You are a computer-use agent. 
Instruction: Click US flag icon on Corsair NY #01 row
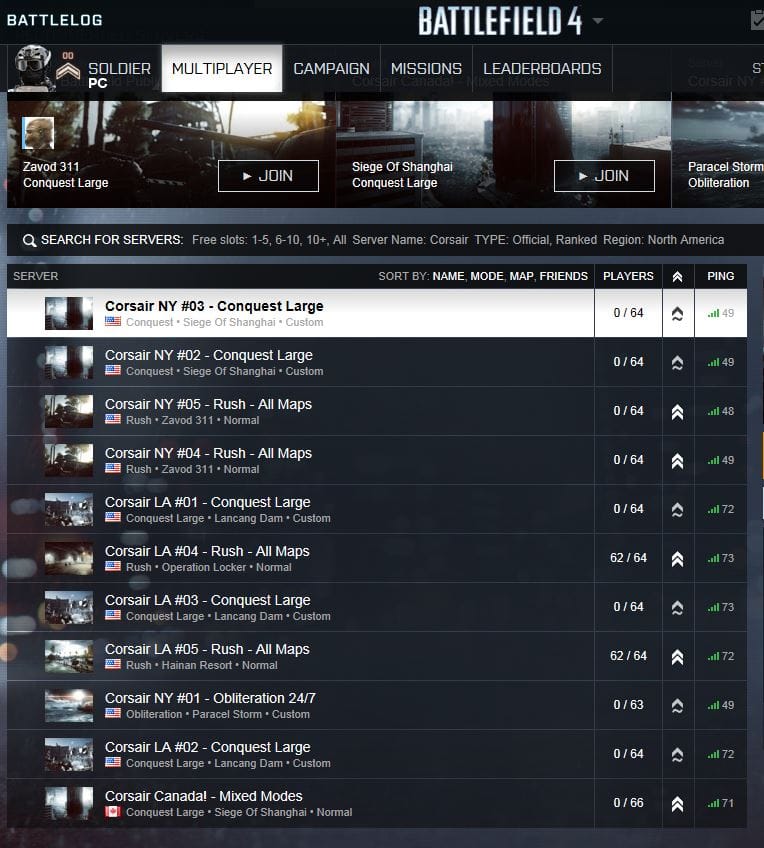click(x=113, y=714)
